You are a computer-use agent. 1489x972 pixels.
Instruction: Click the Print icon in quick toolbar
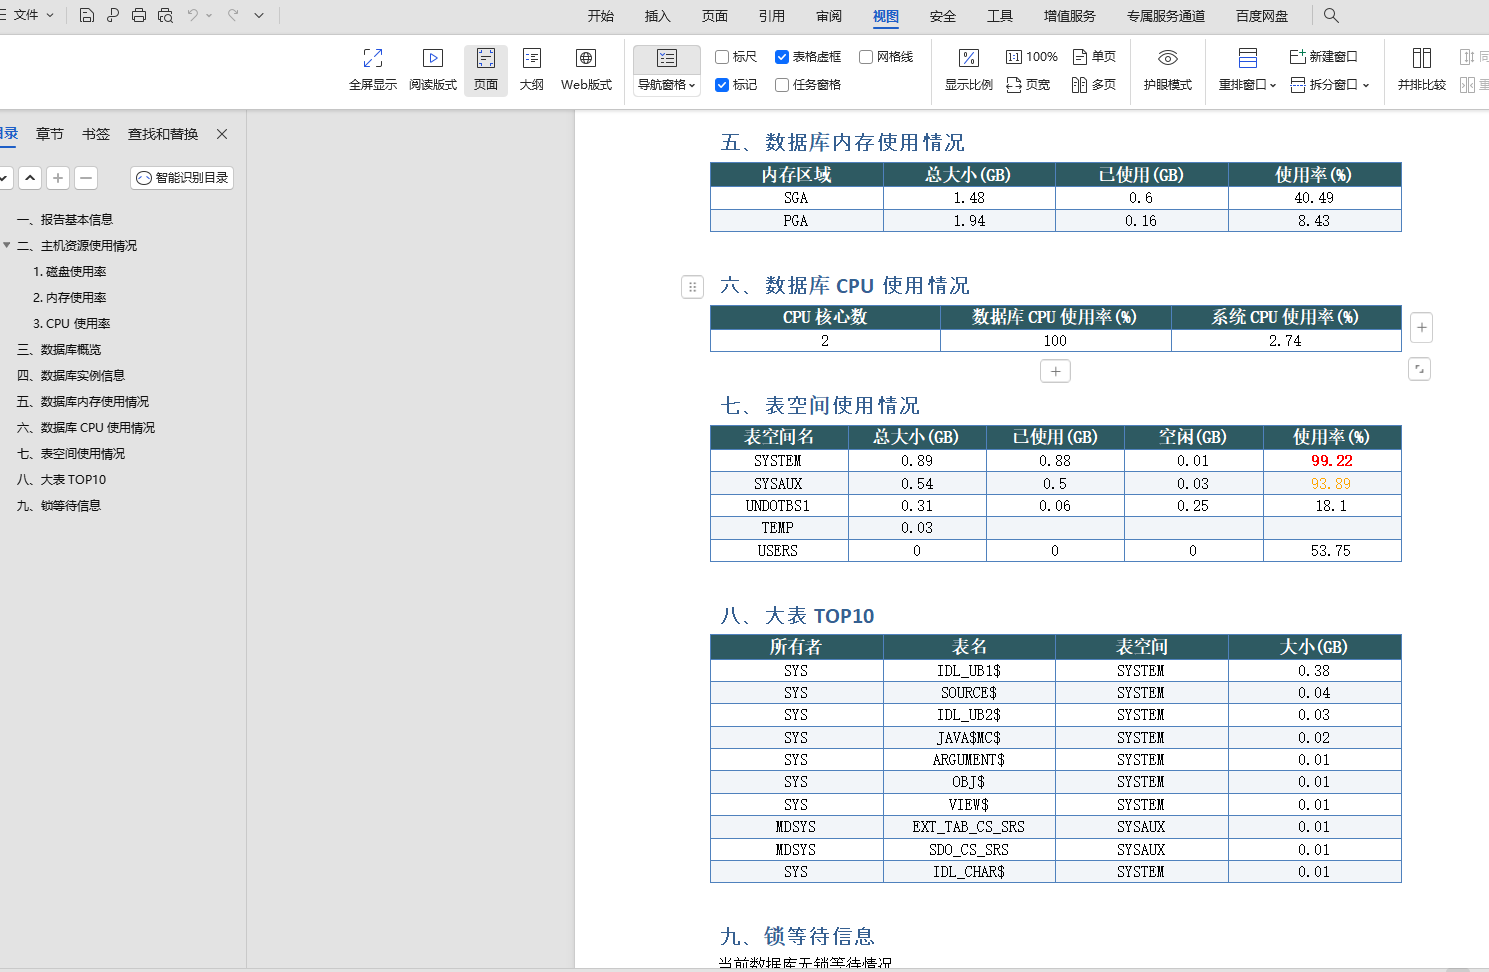(139, 15)
